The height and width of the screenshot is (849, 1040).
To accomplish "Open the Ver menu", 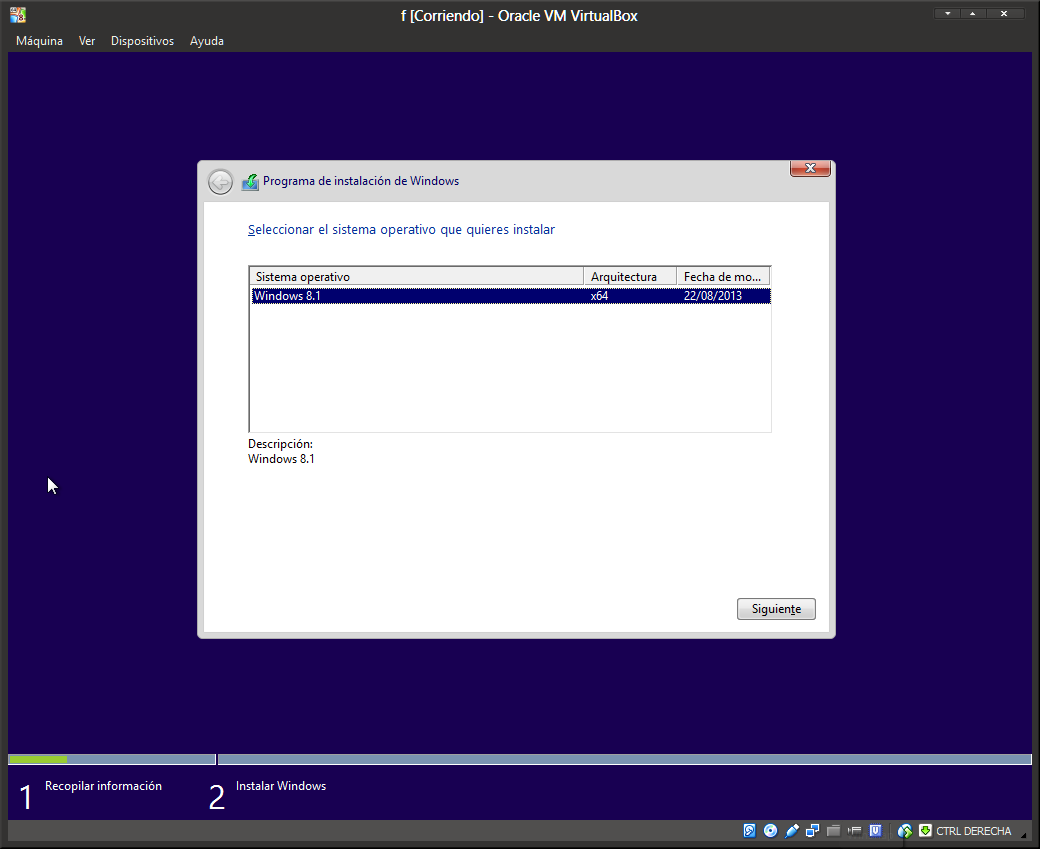I will tap(87, 41).
